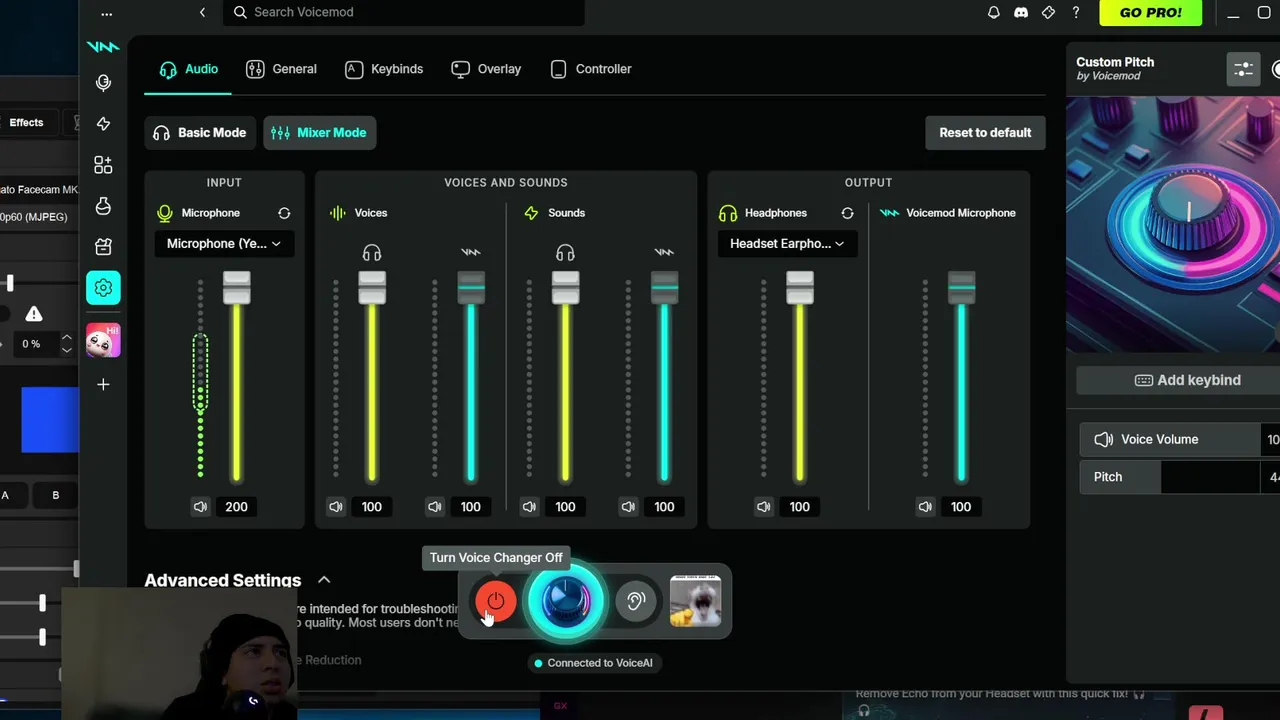
Task: Turn Voice Changer off with red power button
Action: [496, 601]
